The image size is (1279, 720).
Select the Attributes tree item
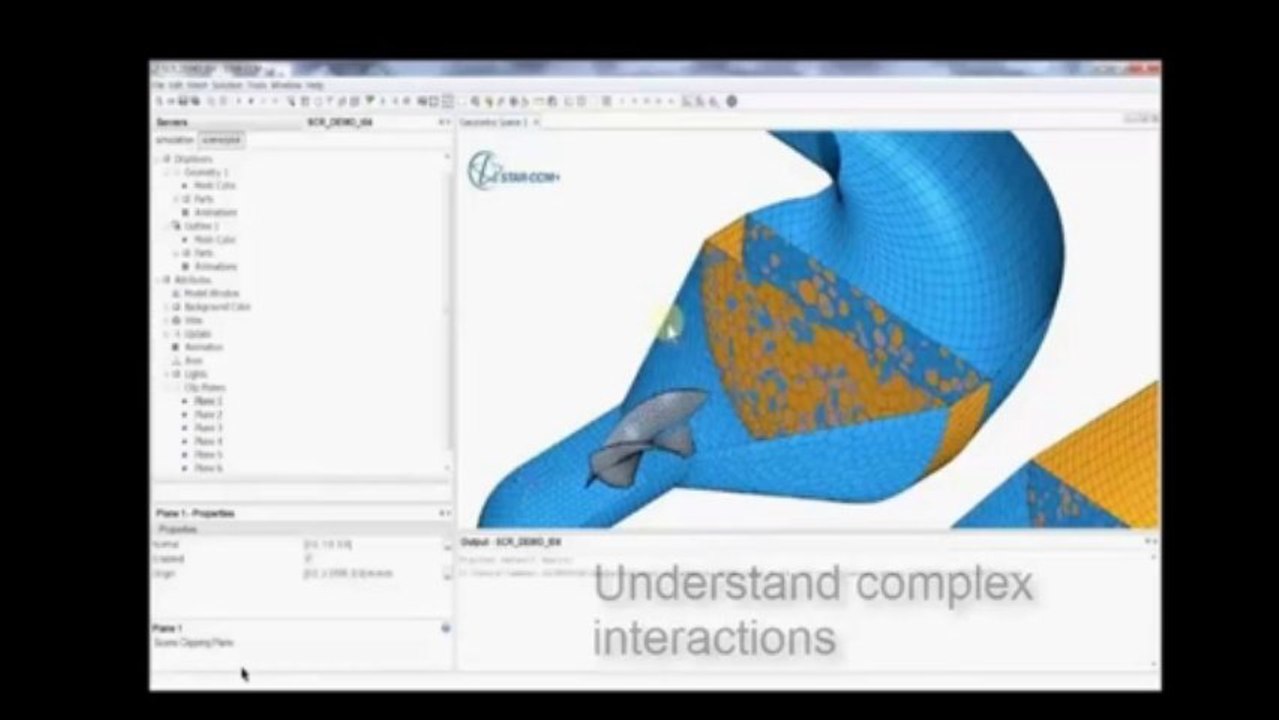pyautogui.click(x=192, y=280)
